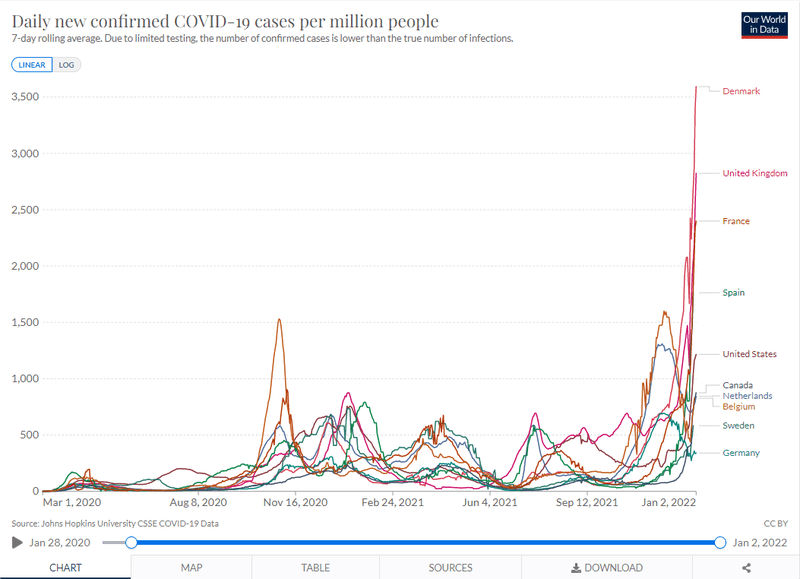Switch to LINEAR scale

click(32, 64)
